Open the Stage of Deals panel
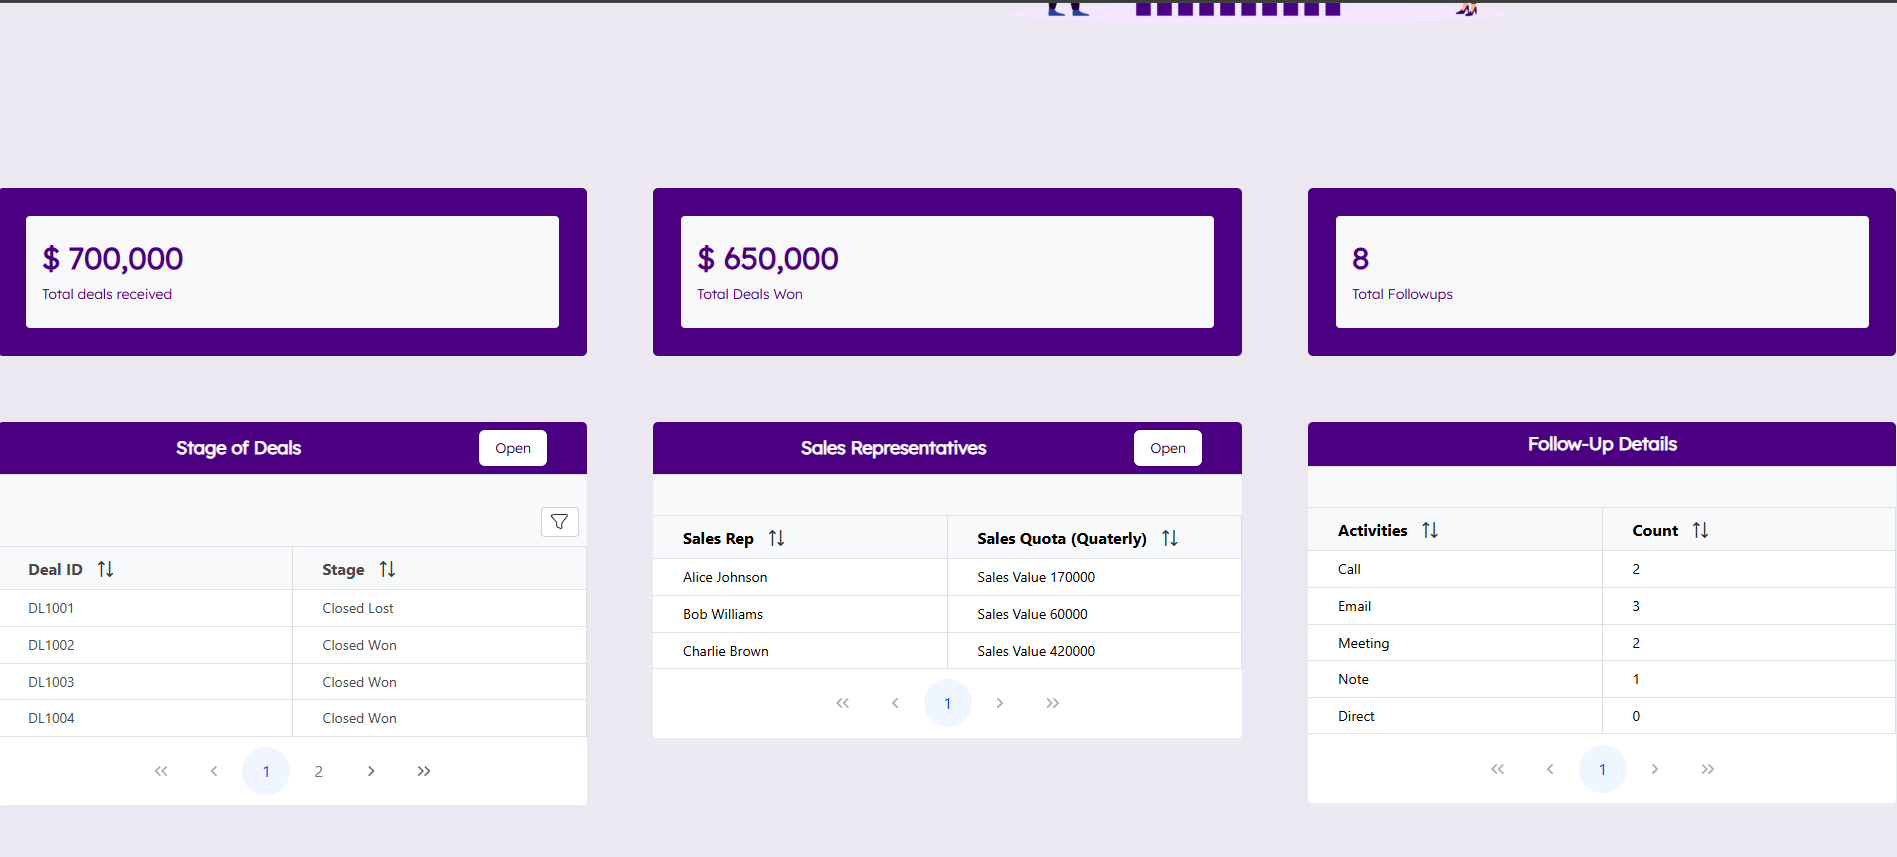 point(513,448)
